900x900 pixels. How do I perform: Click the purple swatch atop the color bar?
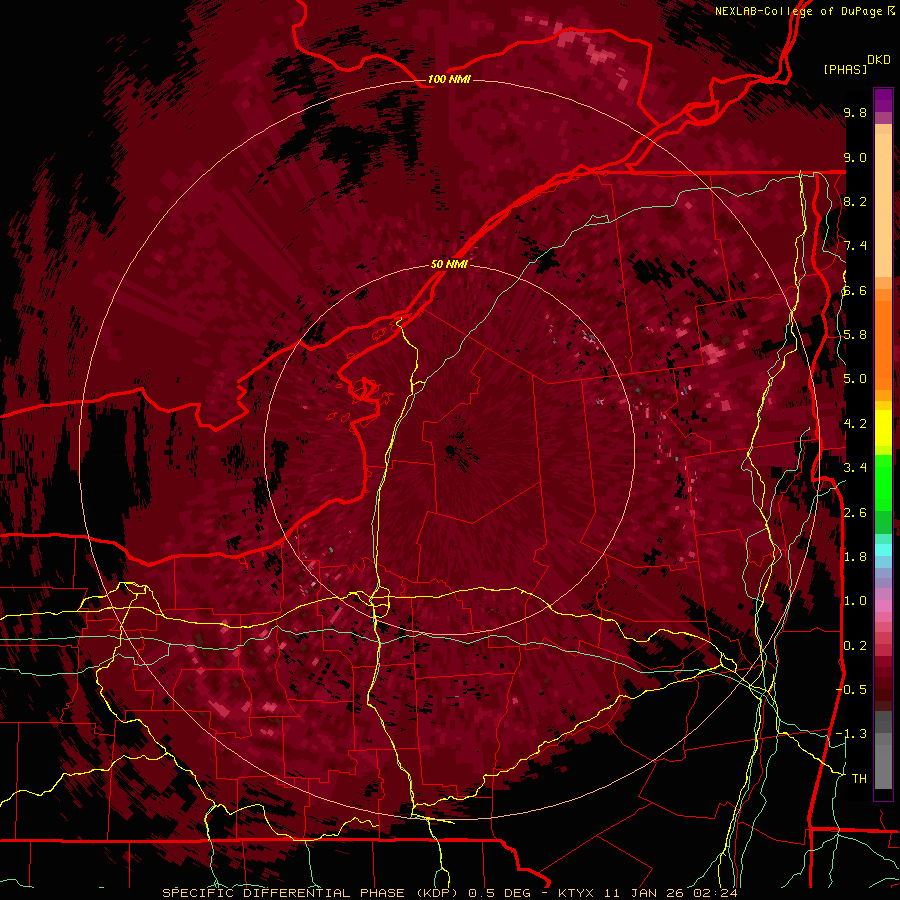pos(883,100)
